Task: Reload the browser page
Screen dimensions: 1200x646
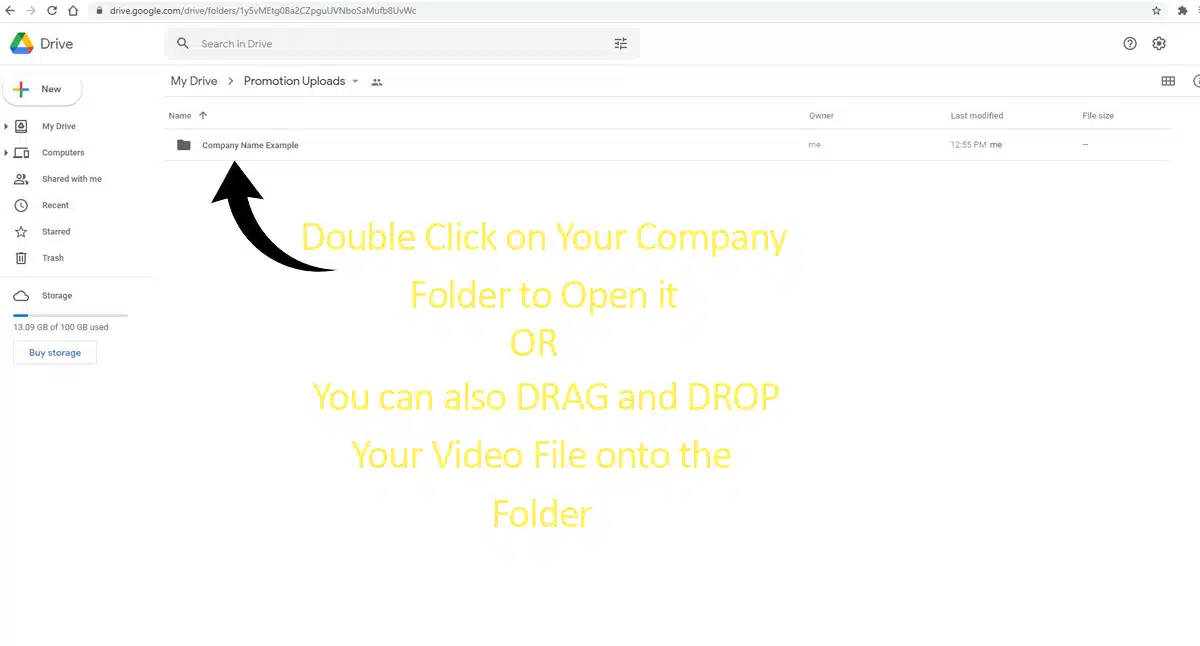Action: (x=51, y=10)
